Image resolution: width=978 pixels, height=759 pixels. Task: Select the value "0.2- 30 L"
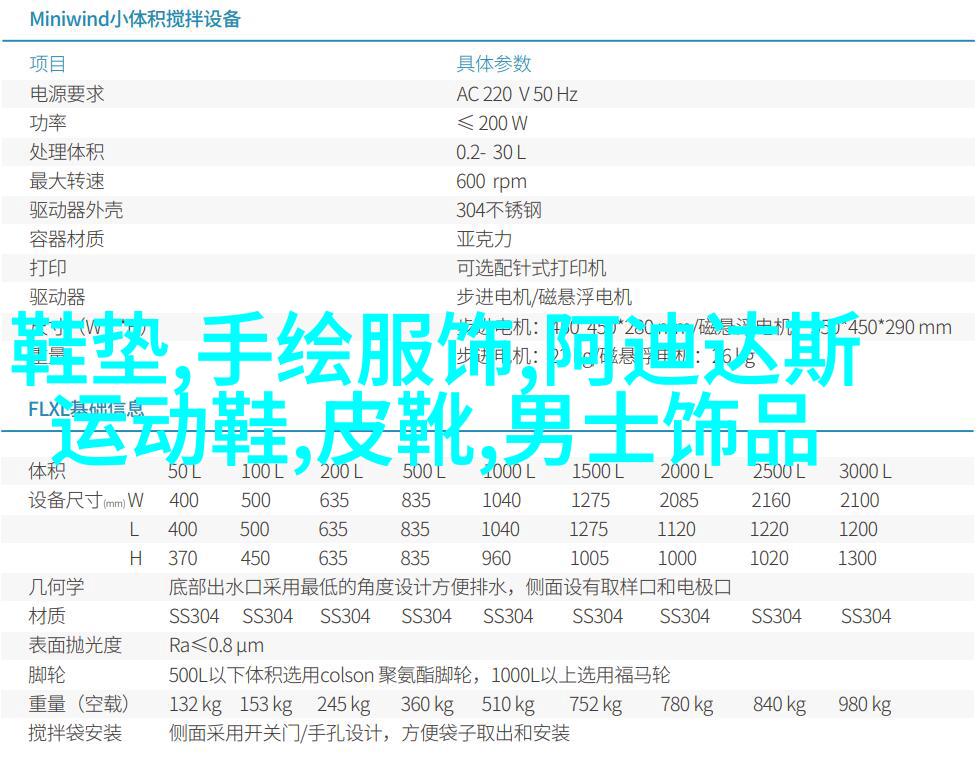pyautogui.click(x=491, y=152)
